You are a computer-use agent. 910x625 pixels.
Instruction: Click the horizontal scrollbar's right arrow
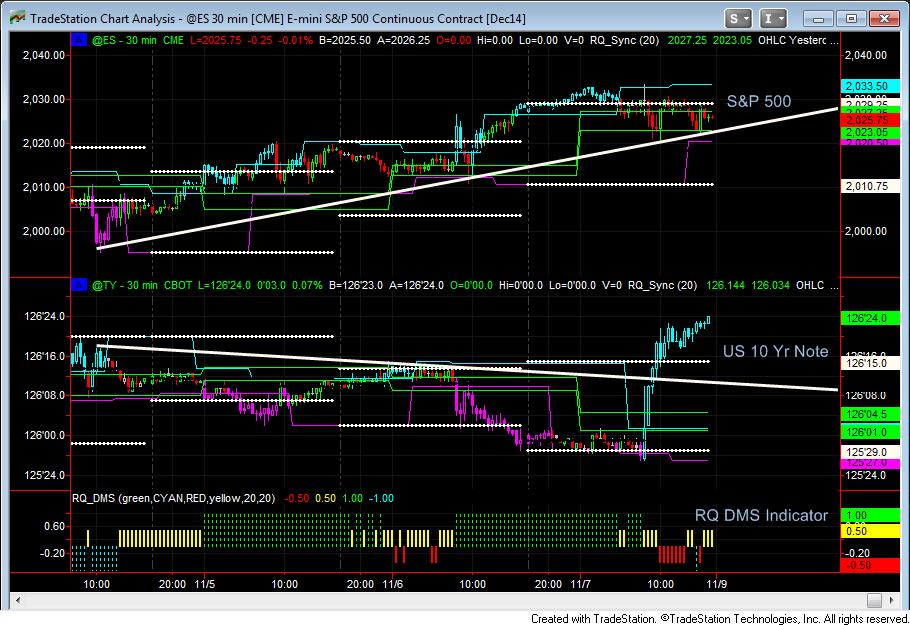tap(892, 600)
